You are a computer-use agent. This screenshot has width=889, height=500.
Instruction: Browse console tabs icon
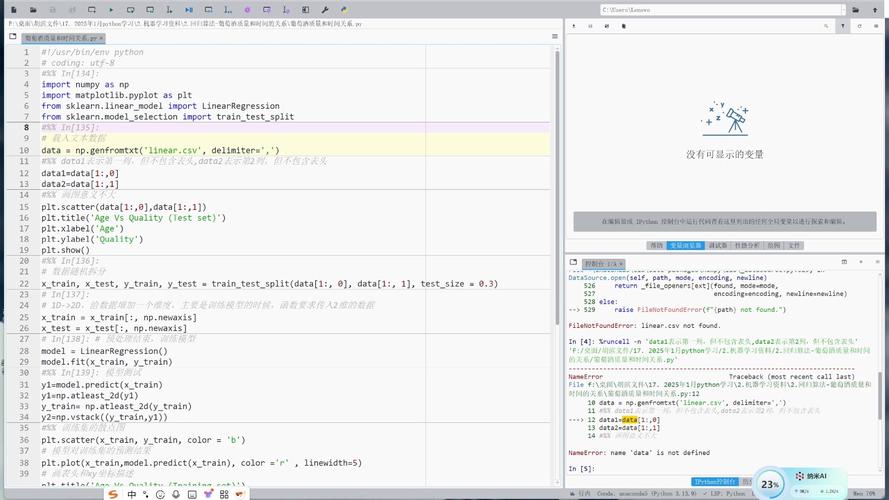(x=573, y=262)
